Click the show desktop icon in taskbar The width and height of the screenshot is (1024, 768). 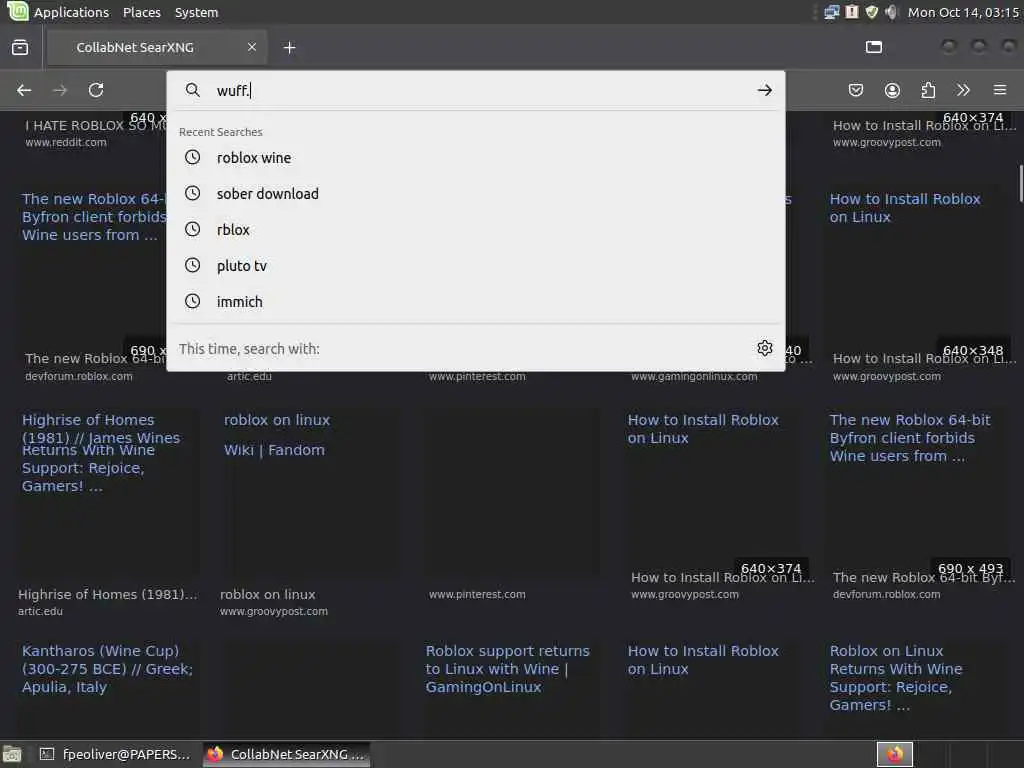point(12,755)
